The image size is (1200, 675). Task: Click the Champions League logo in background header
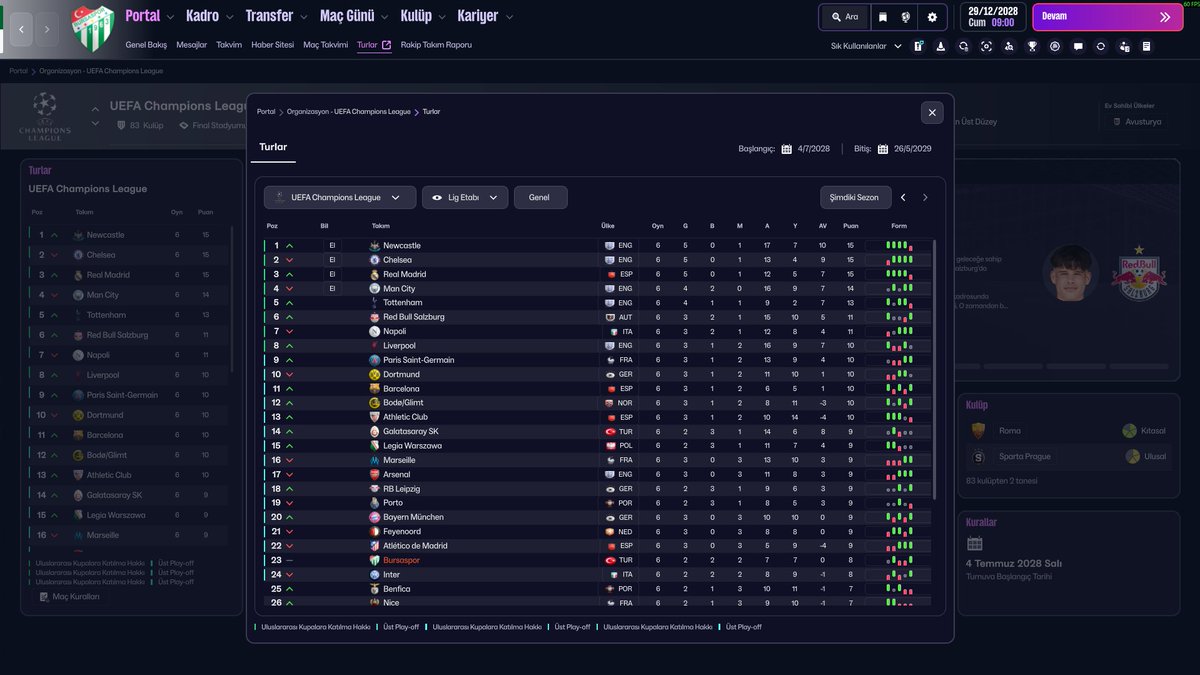[44, 116]
